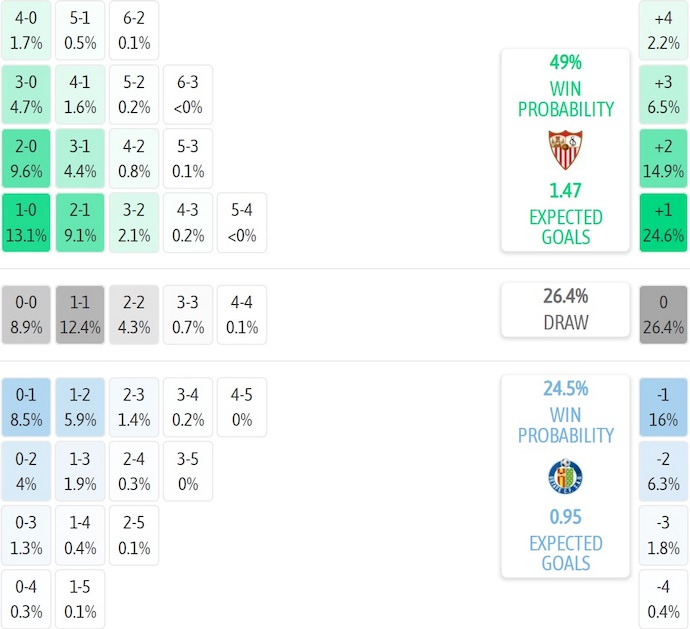The height and width of the screenshot is (629, 690).
Task: Select the 1.47 expected goals value
Action: coord(565,190)
